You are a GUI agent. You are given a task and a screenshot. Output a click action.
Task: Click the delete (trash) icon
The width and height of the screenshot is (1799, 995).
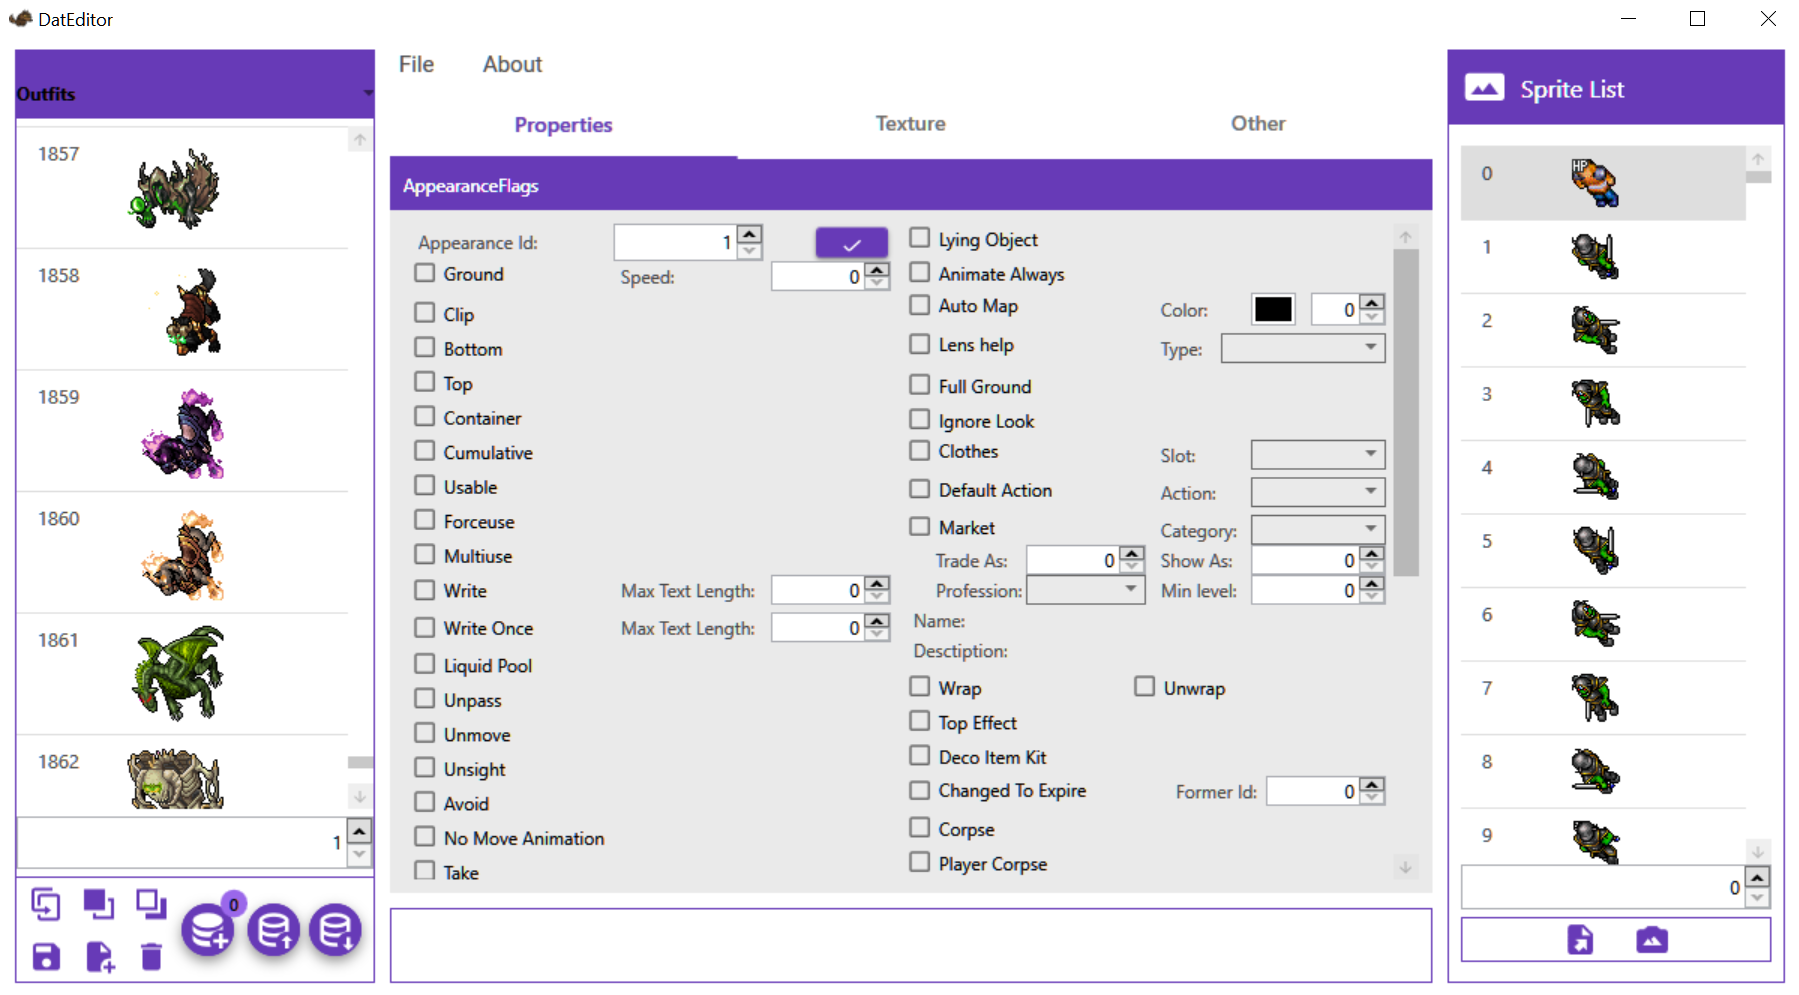[x=151, y=957]
